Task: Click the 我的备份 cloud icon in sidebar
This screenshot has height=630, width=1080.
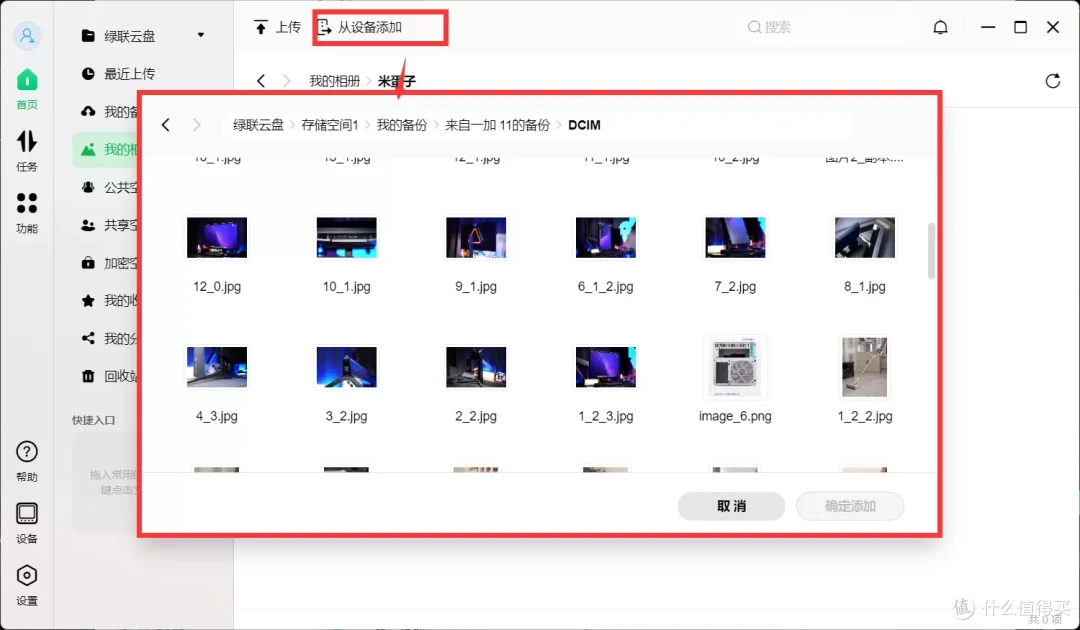Action: (x=88, y=112)
